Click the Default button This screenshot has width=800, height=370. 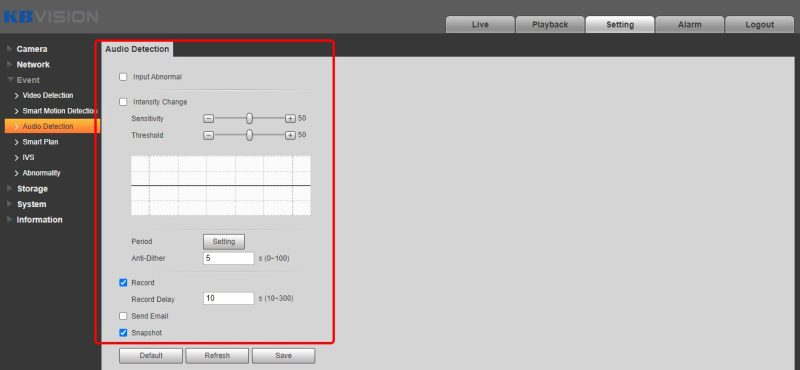[151, 356]
